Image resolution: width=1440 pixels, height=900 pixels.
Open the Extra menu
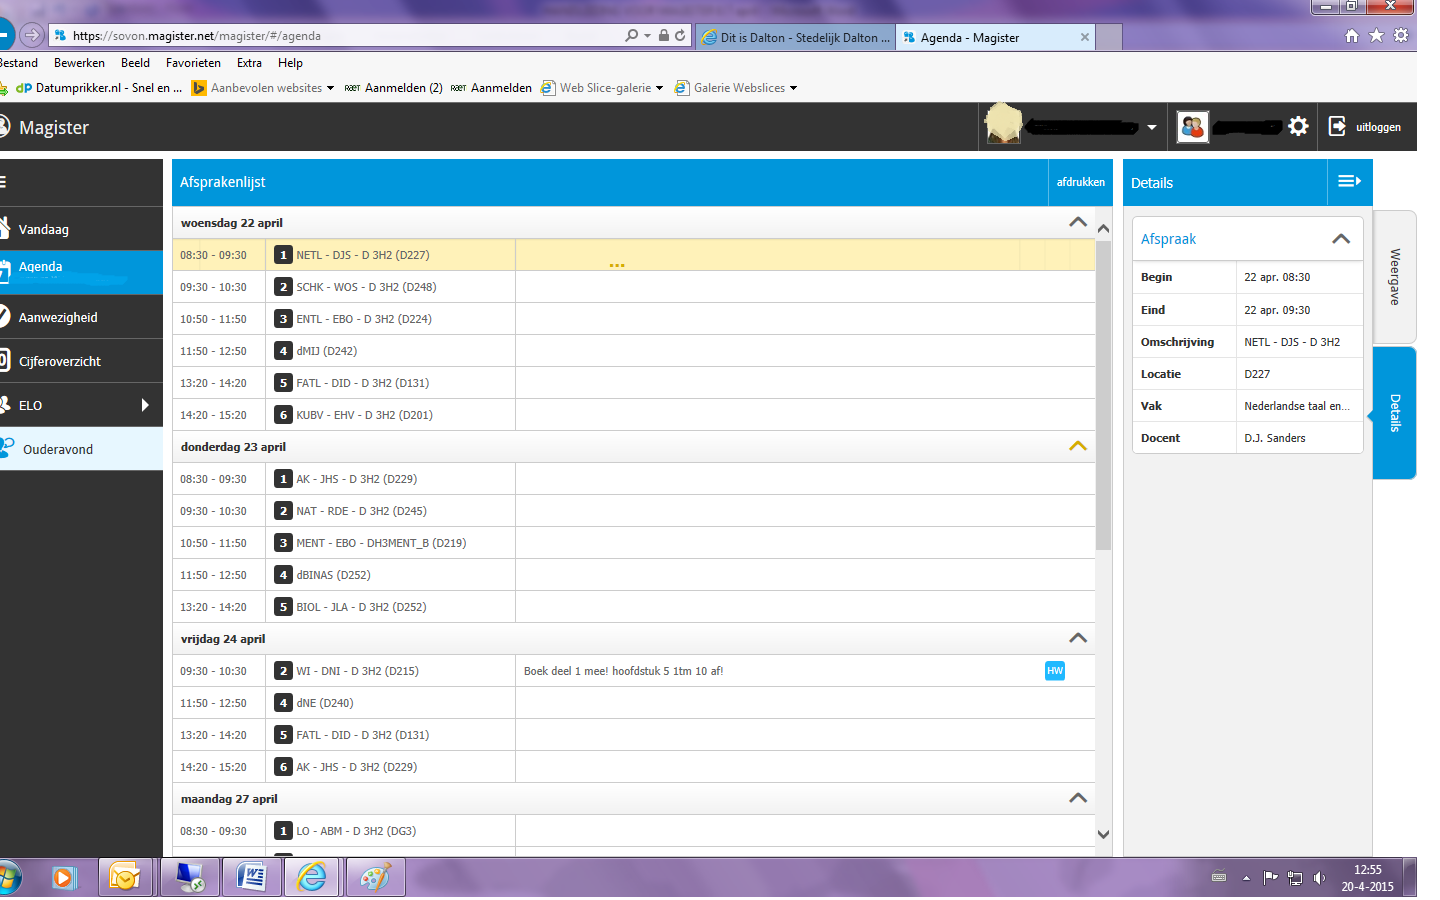tap(249, 63)
